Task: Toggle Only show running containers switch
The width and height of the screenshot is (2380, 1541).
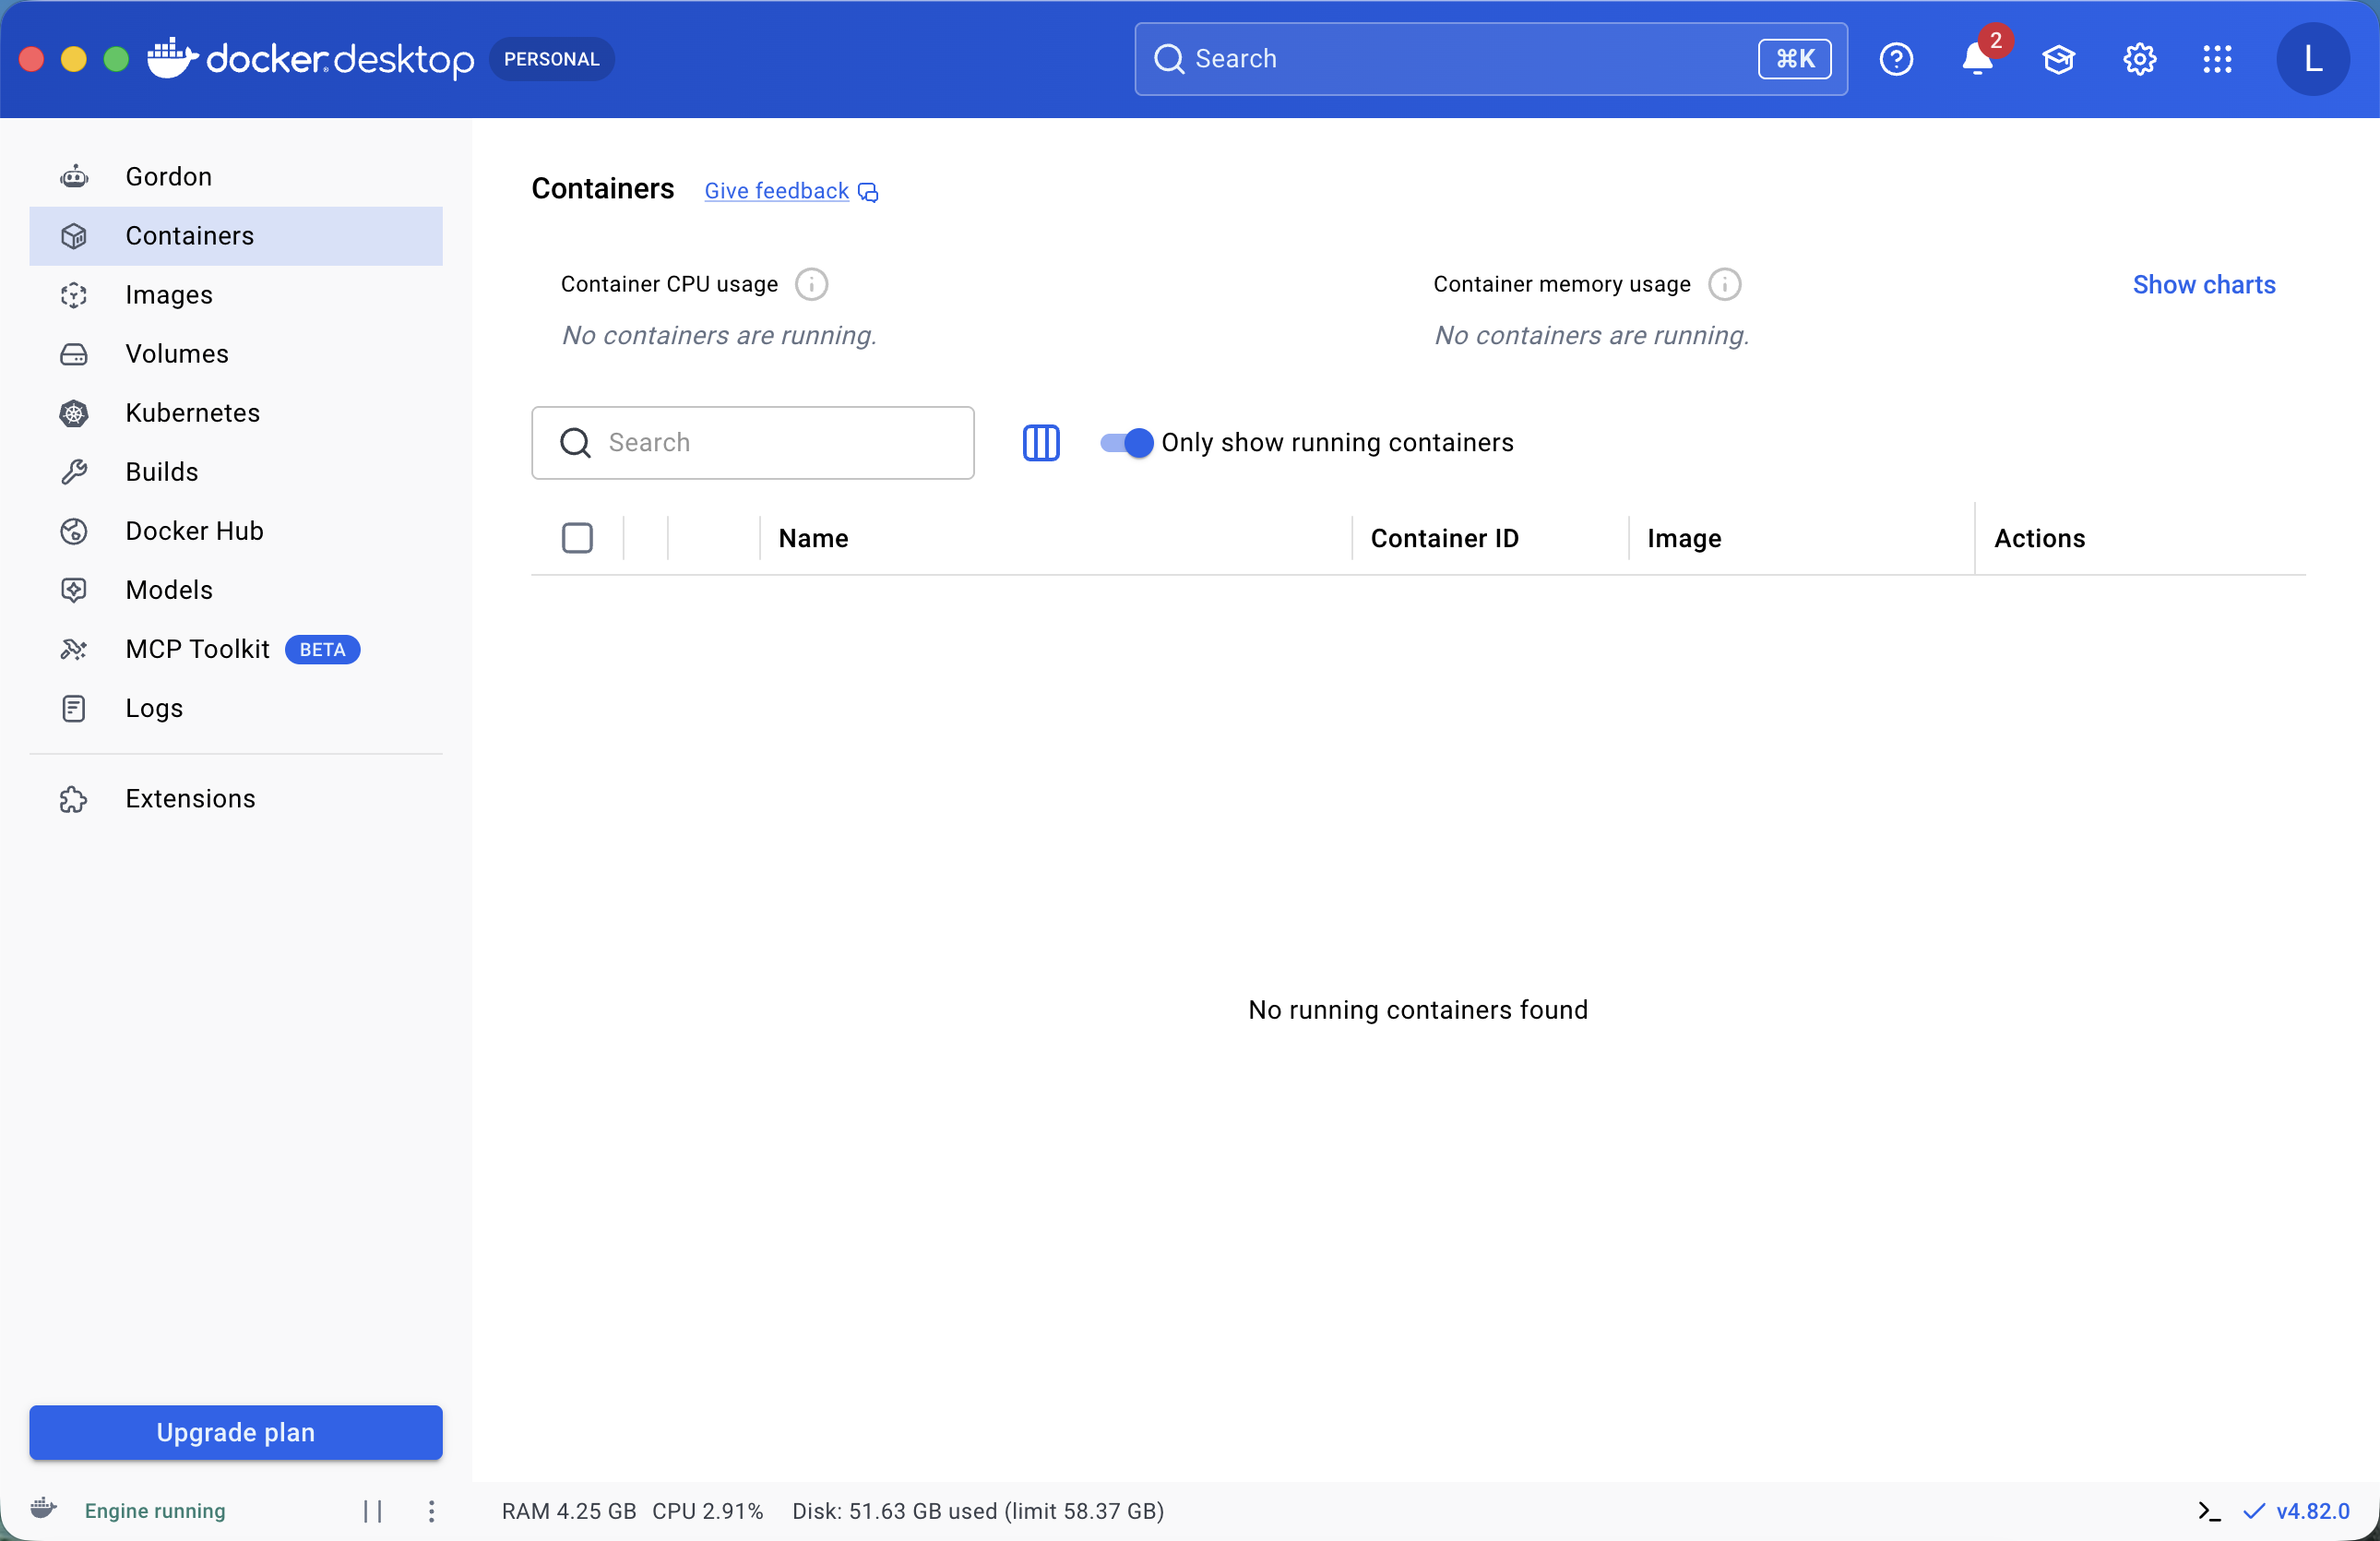Action: click(x=1127, y=443)
